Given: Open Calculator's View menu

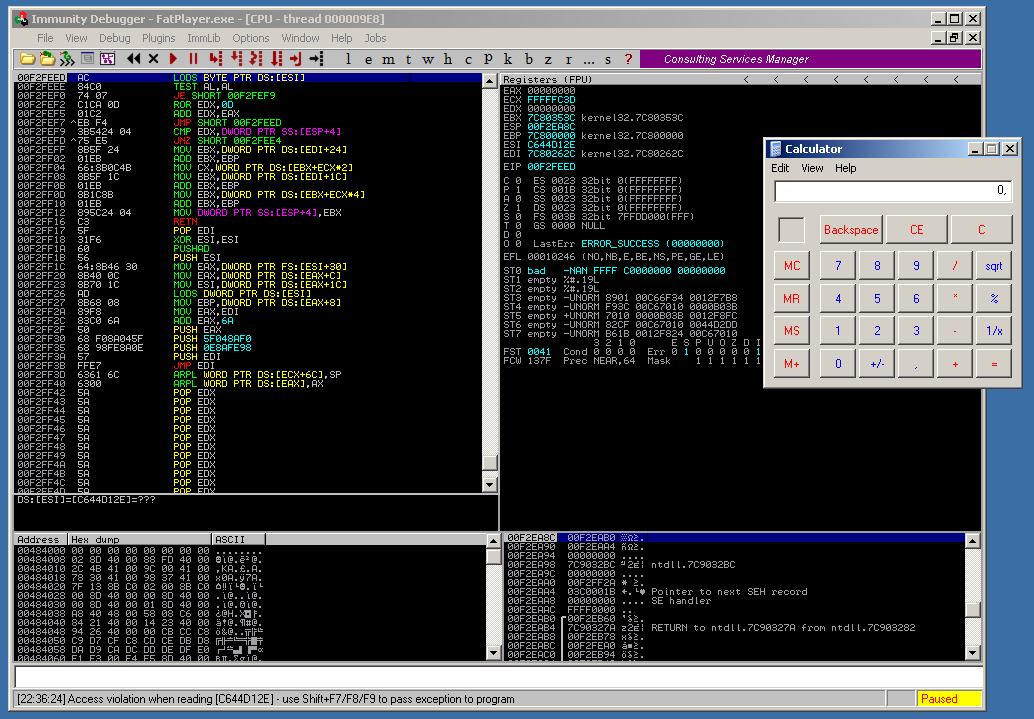Looking at the screenshot, I should [812, 168].
